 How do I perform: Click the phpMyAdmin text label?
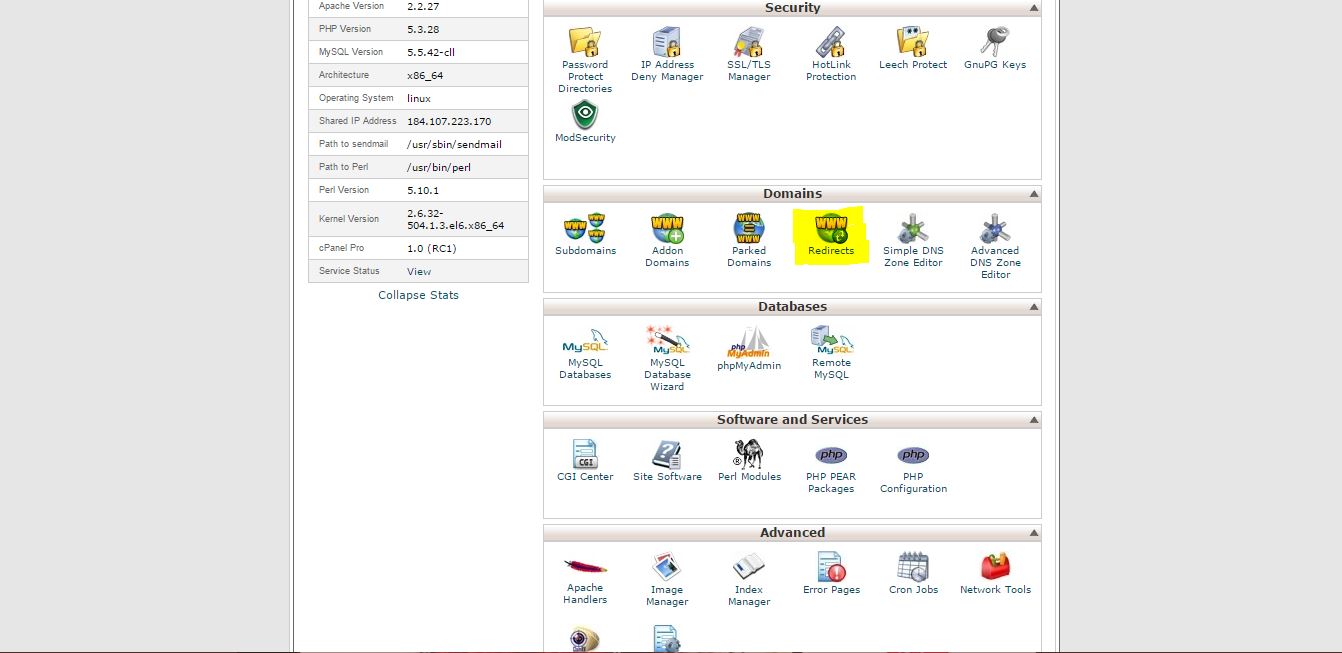point(749,366)
